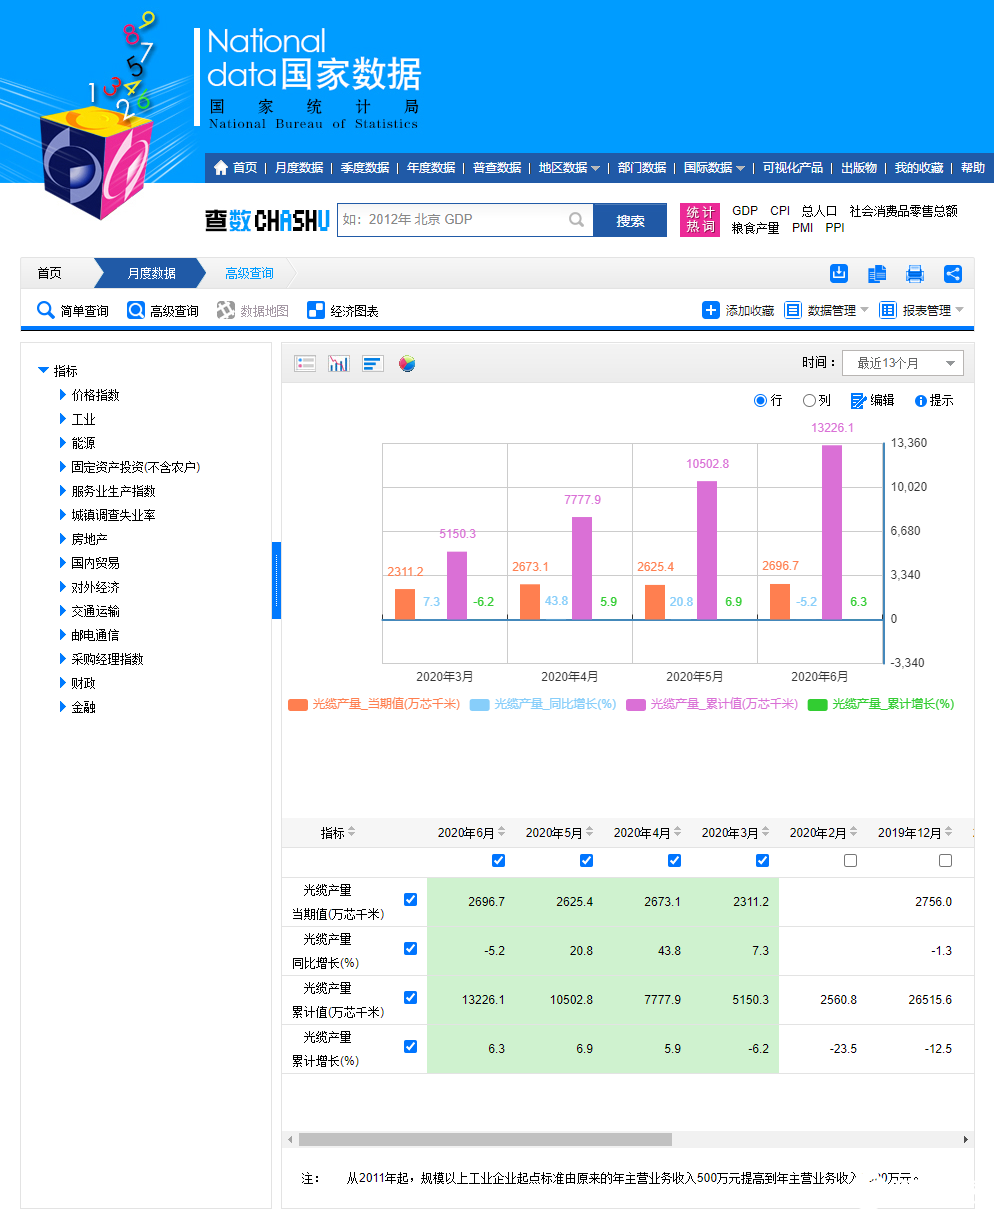994x1217 pixels.
Task: Click the download data icon
Action: point(838,273)
